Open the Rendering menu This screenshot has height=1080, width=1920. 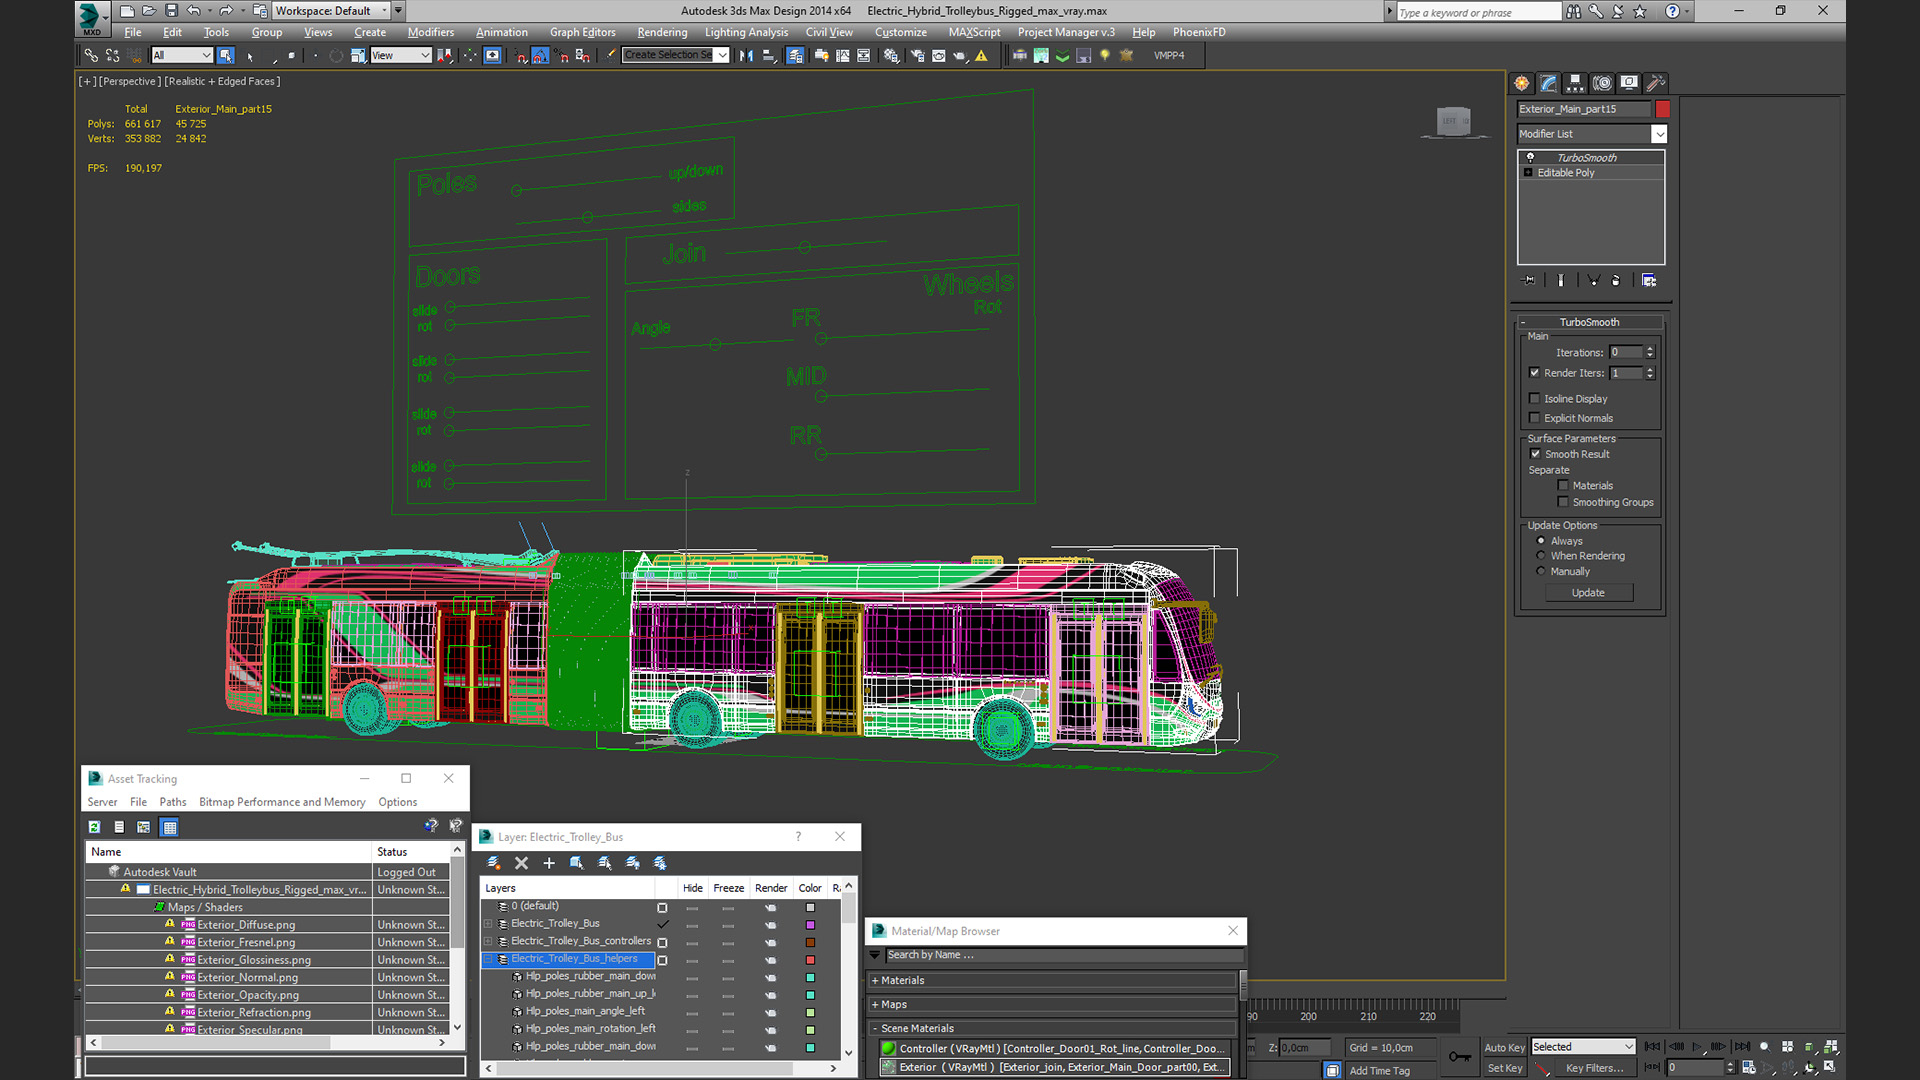(661, 32)
